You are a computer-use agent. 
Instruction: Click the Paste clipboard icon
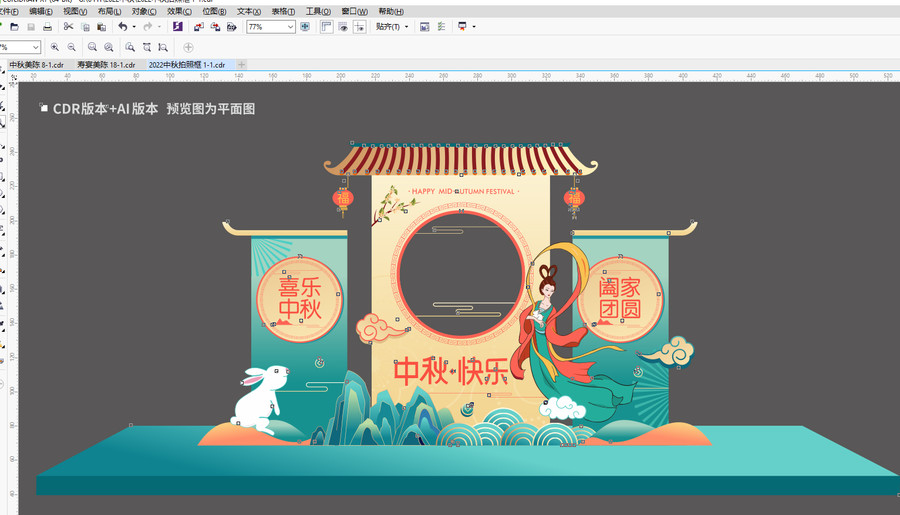[x=102, y=26]
